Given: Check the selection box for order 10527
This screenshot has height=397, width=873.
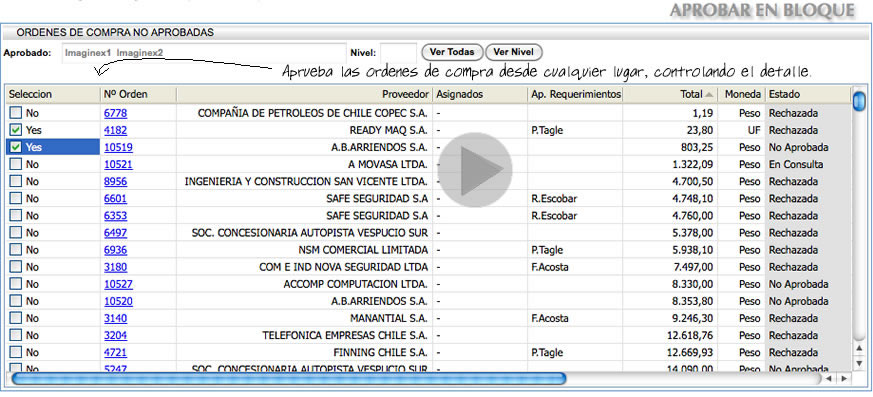Looking at the screenshot, I should click(x=16, y=284).
